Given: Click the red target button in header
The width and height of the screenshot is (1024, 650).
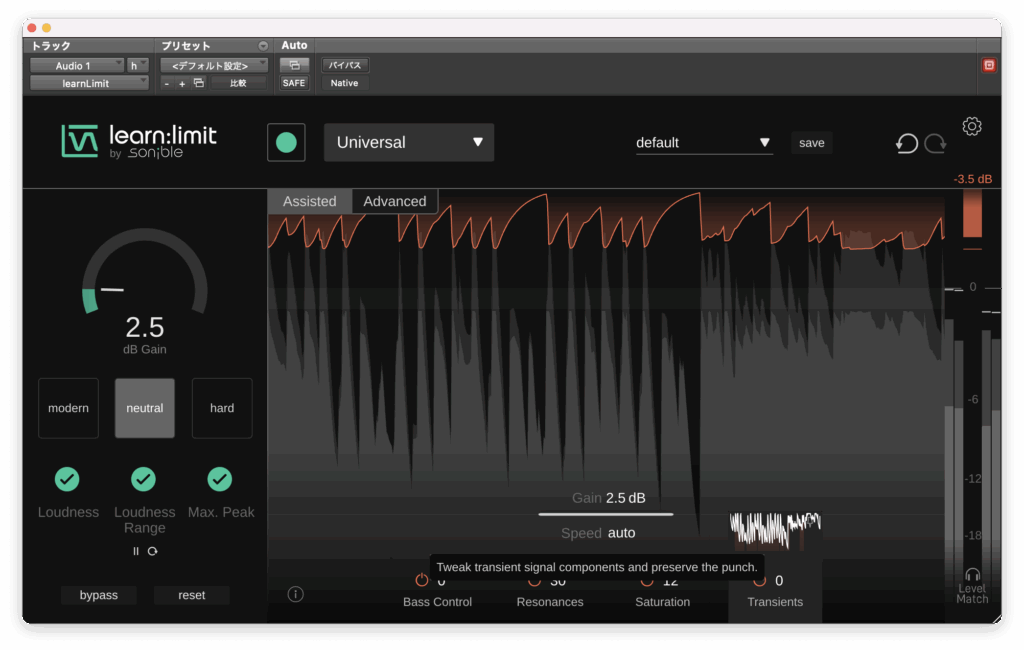Looking at the screenshot, I should pyautogui.click(x=989, y=65).
